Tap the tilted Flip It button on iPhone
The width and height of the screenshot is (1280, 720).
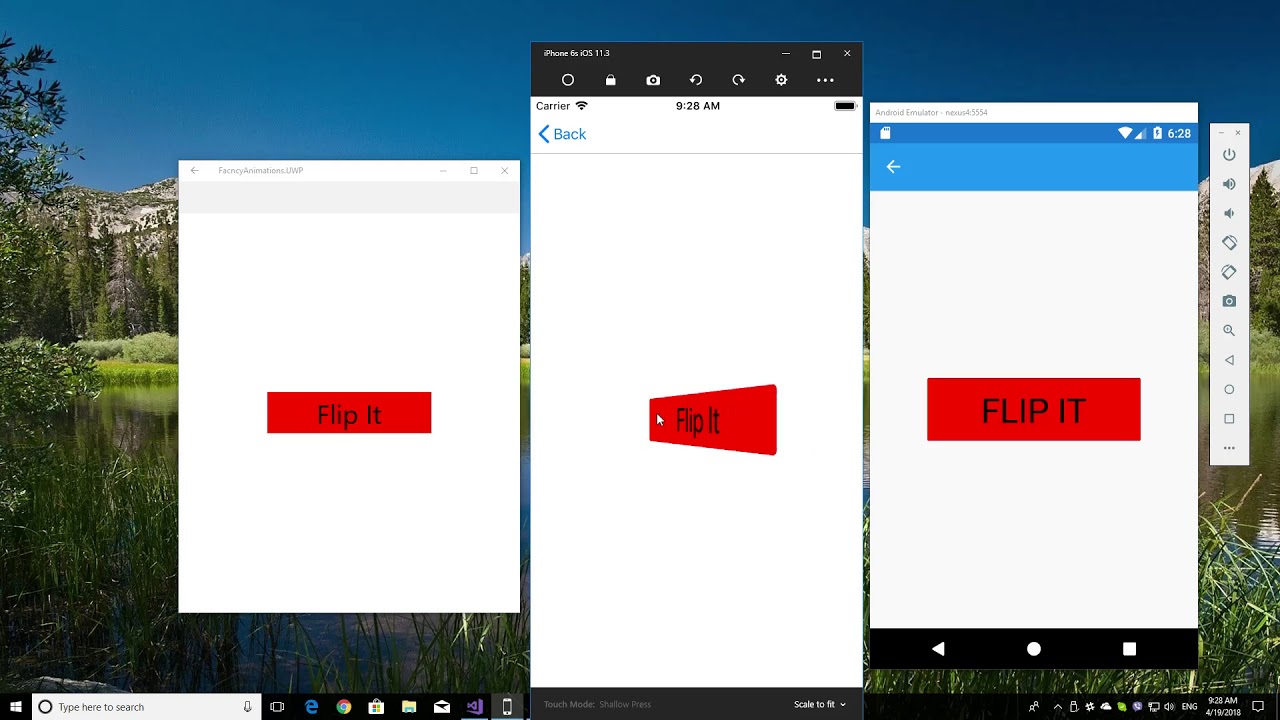713,420
